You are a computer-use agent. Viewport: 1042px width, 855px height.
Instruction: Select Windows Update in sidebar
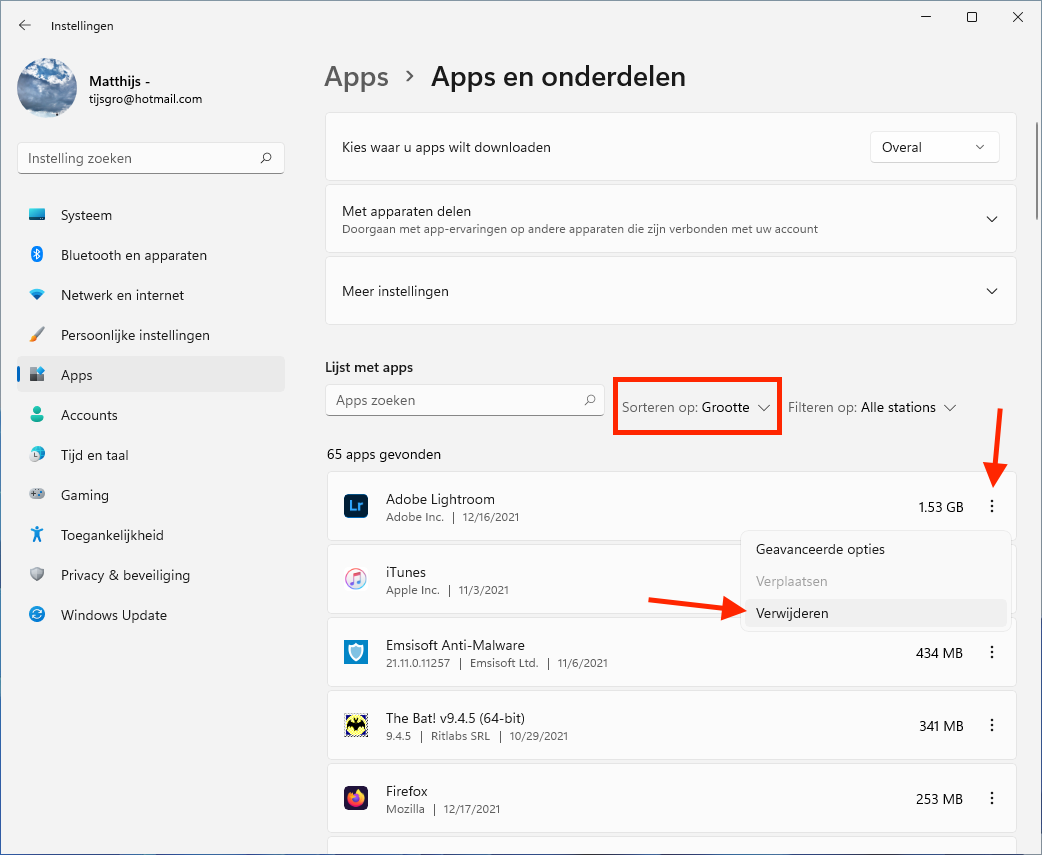click(x=113, y=615)
